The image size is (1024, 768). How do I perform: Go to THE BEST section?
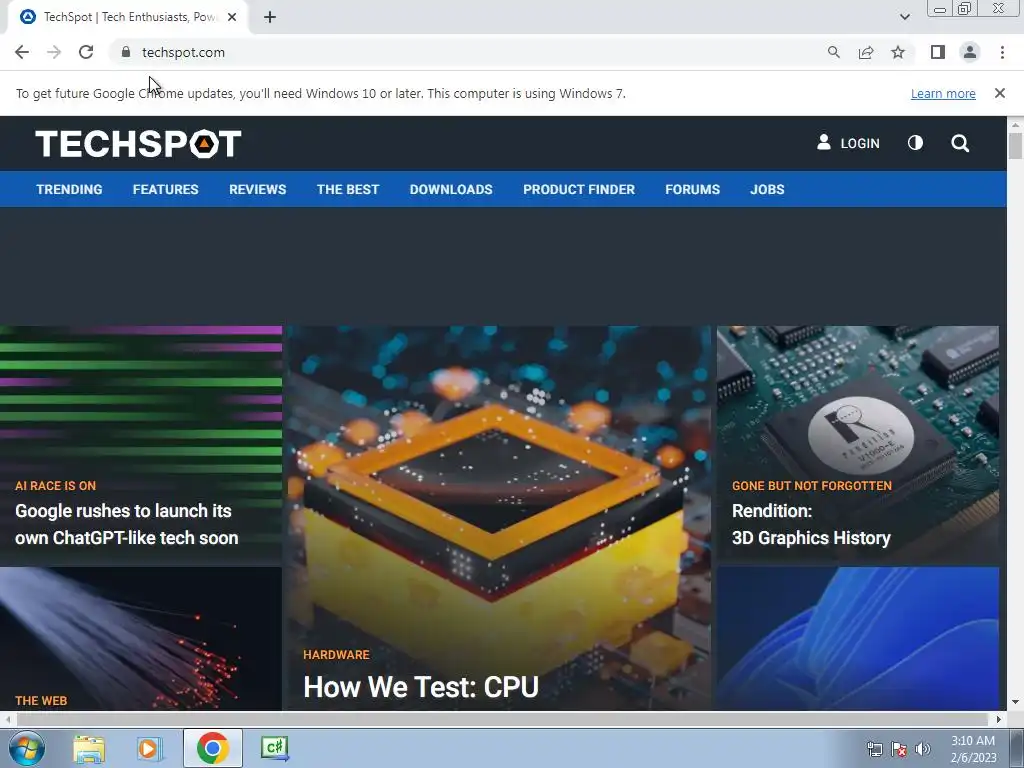coord(348,189)
